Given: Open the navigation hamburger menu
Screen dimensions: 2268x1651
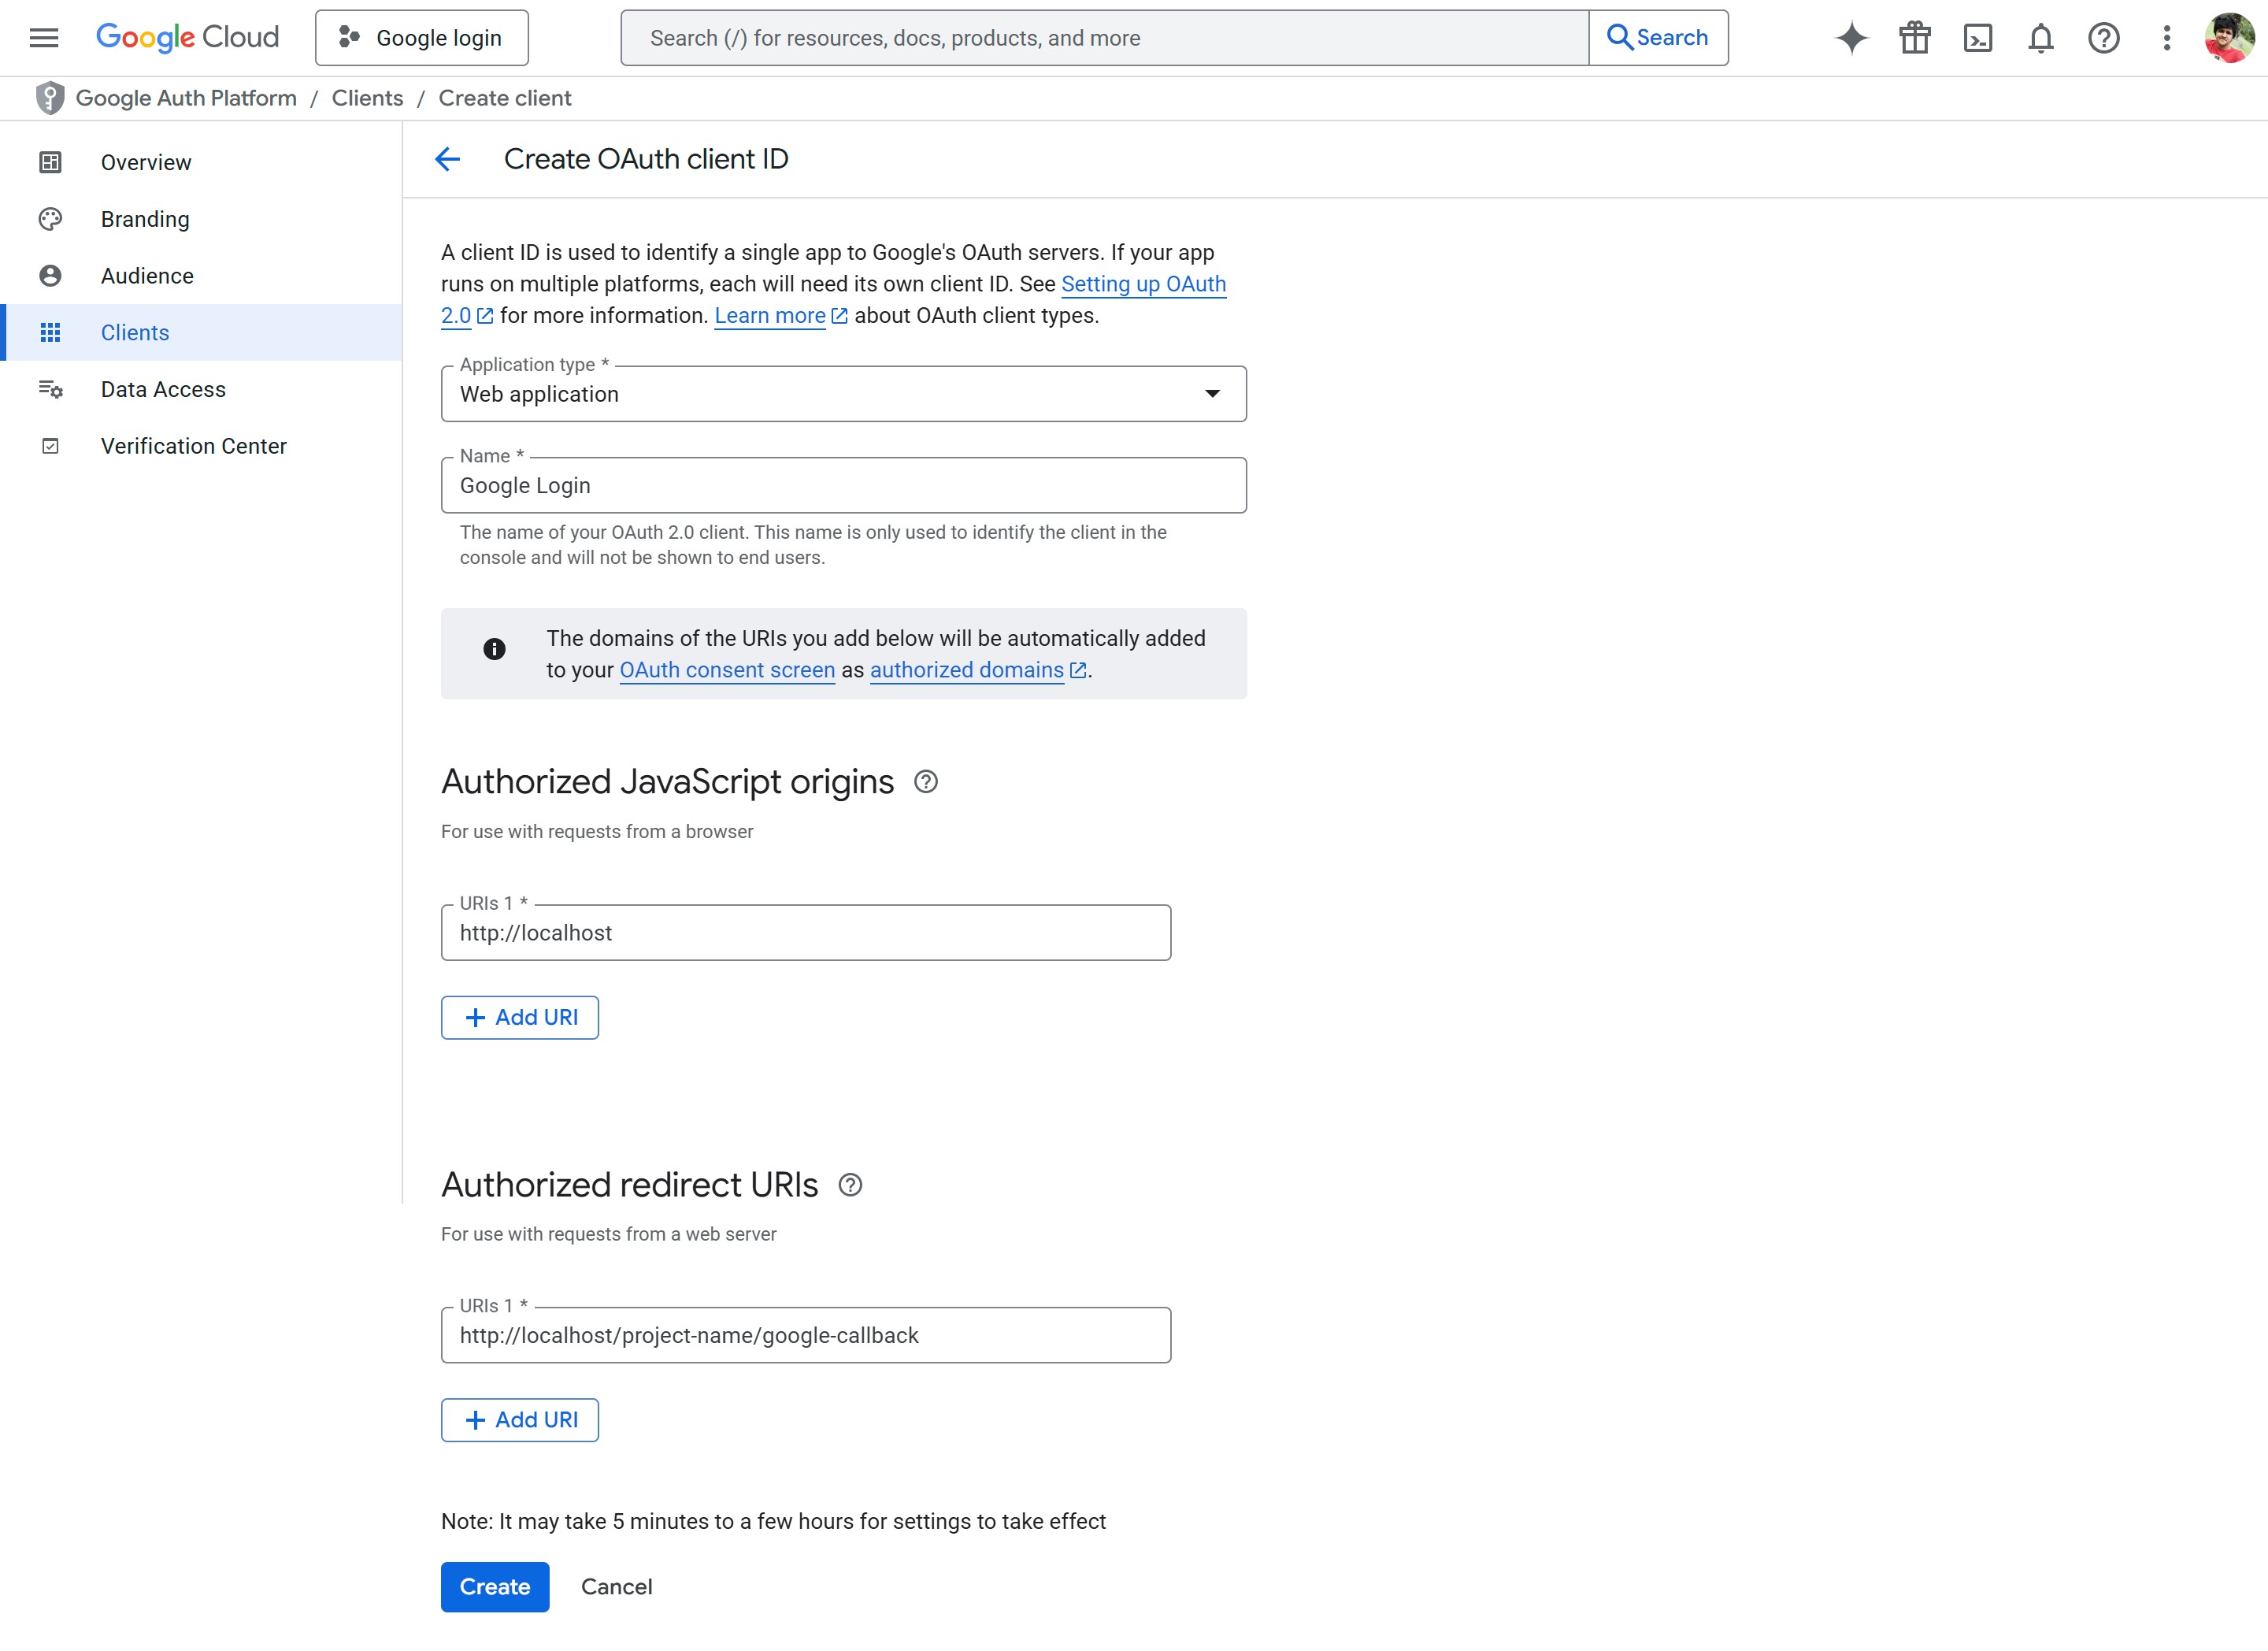Looking at the screenshot, I should pos(44,37).
